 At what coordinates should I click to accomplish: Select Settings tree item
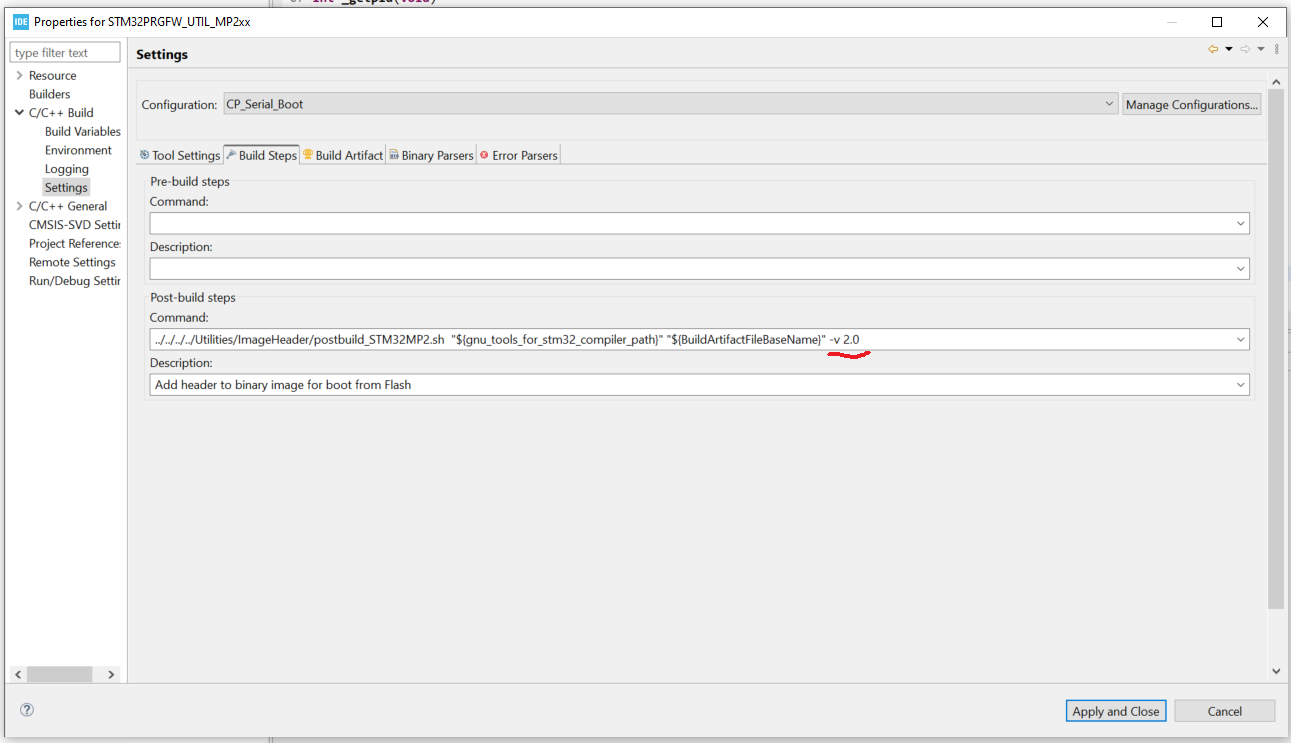pyautogui.click(x=66, y=188)
